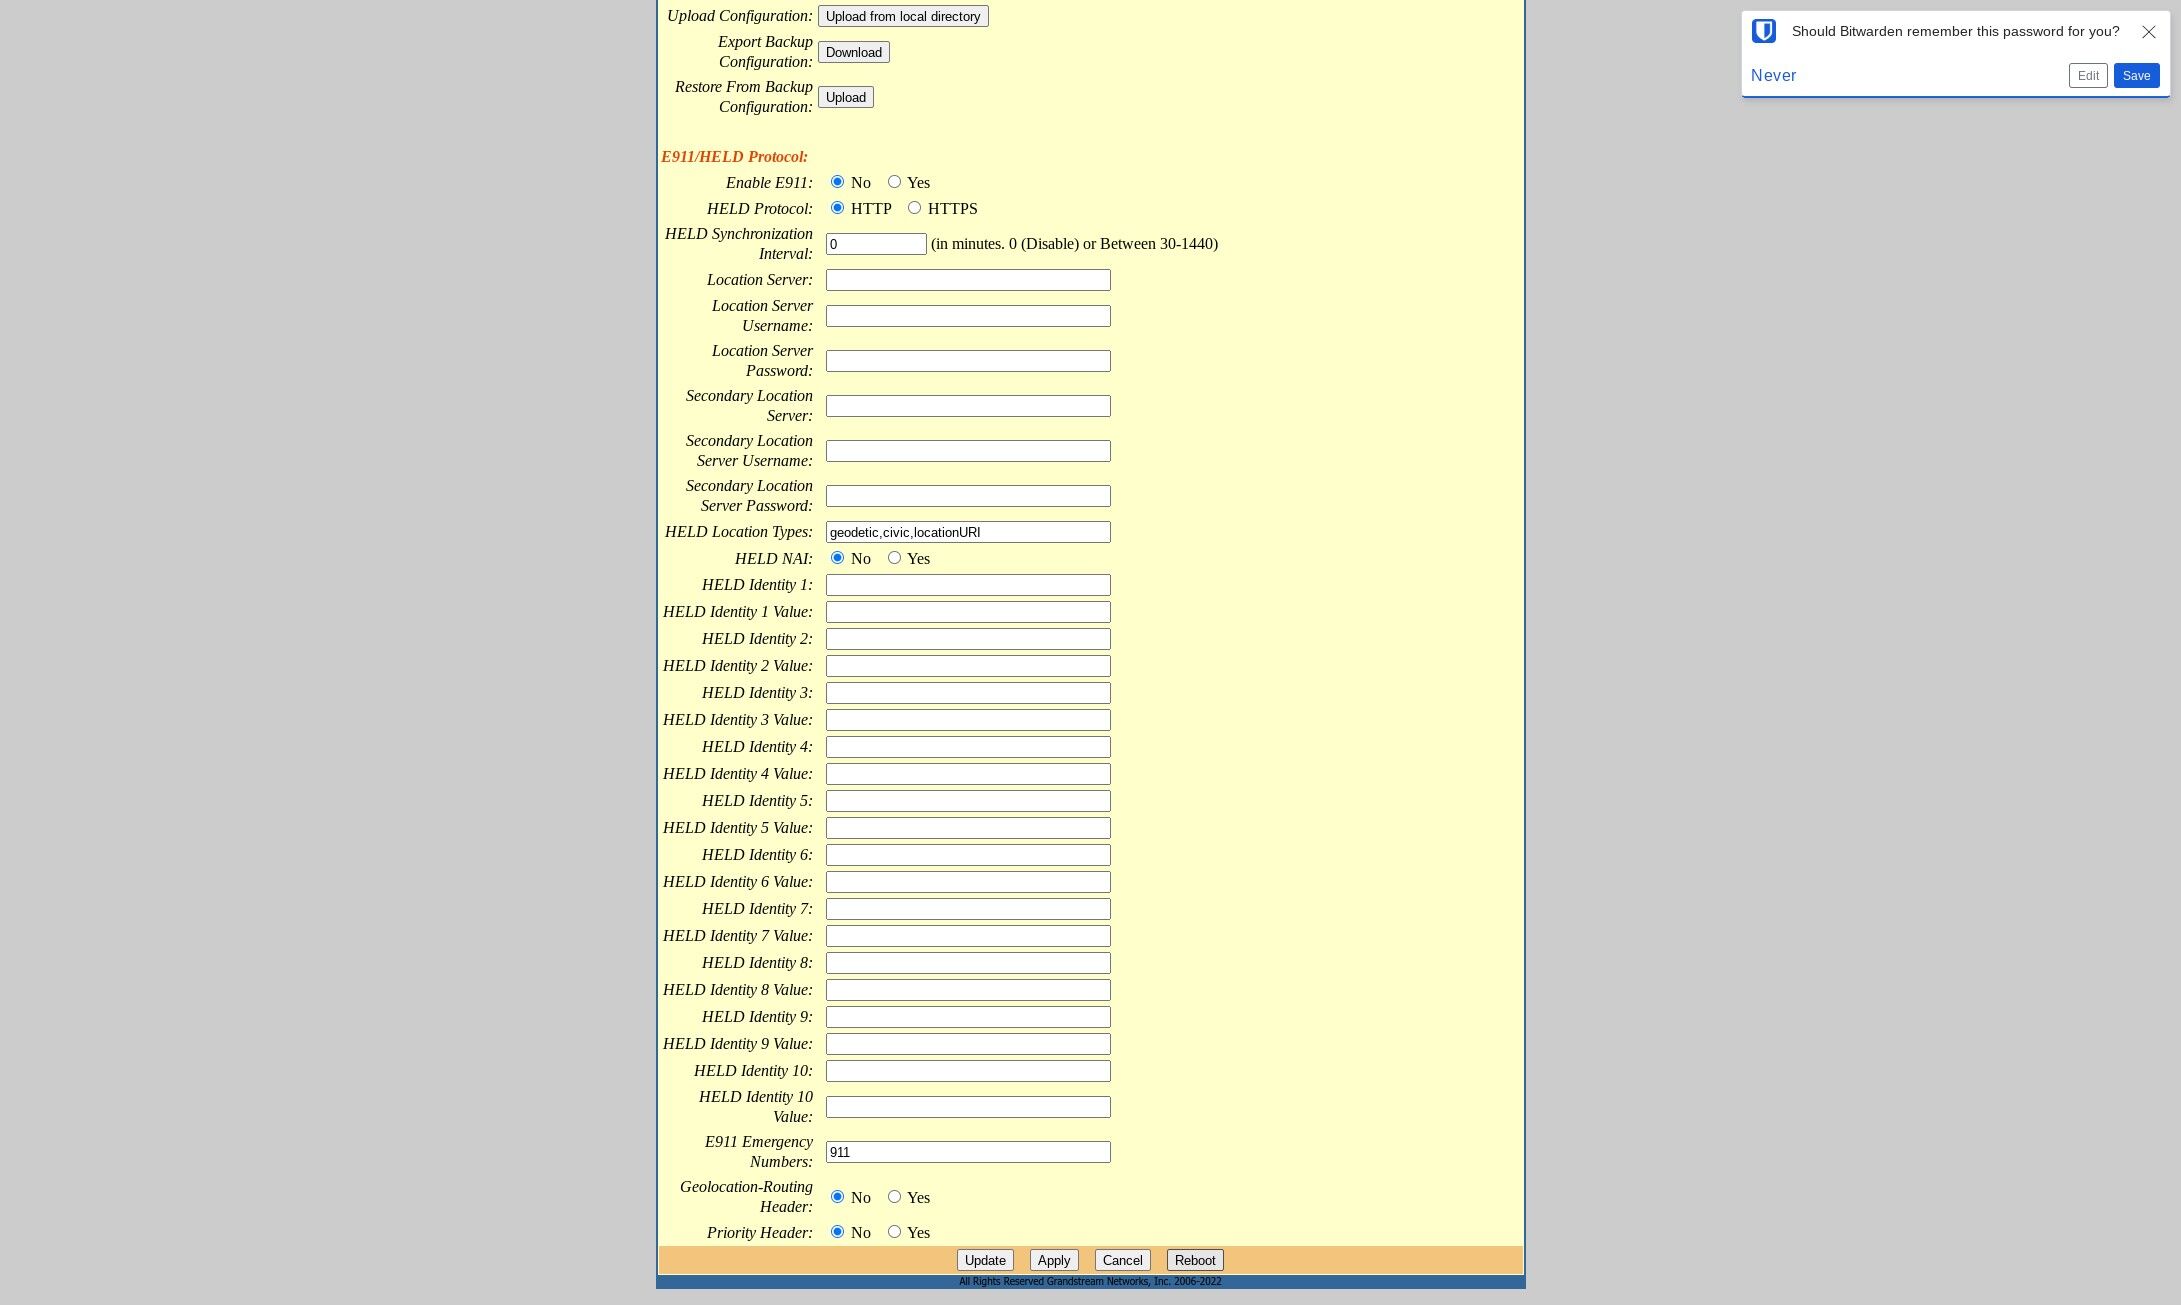Click Save in Bitwarden notification
This screenshot has width=2181, height=1305.
(2136, 76)
